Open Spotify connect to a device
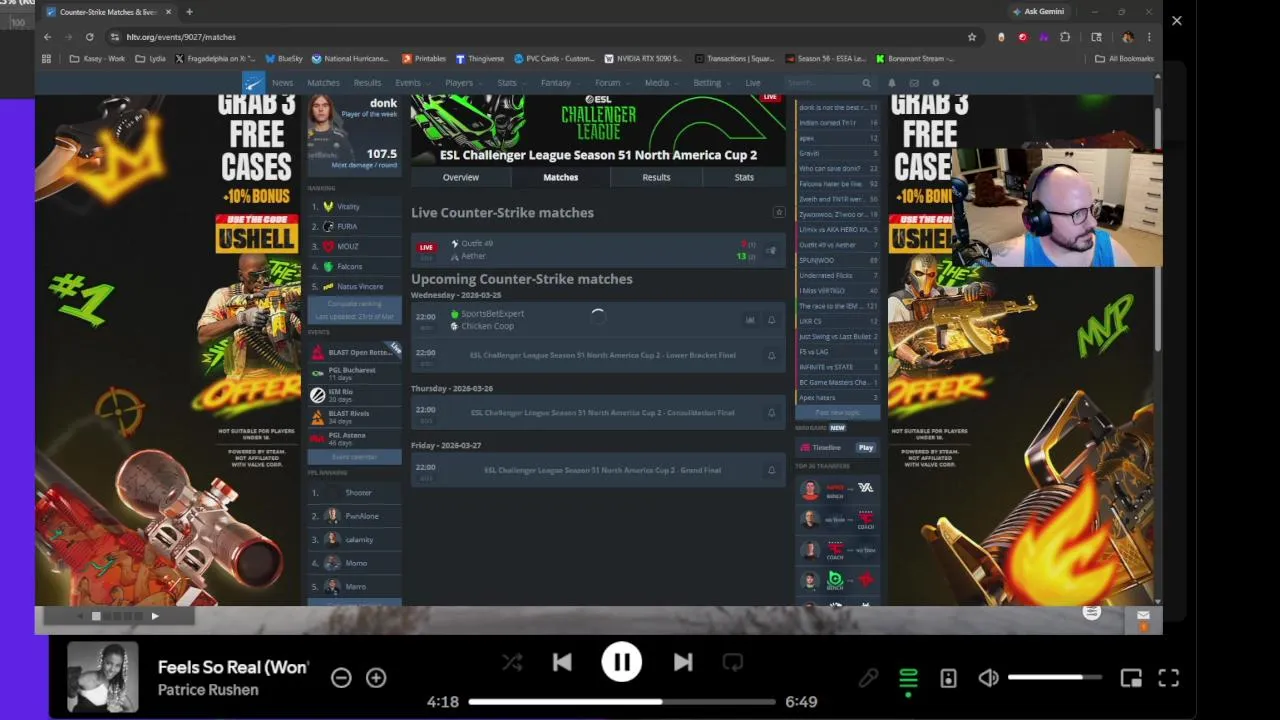The width and height of the screenshot is (1280, 720). [x=948, y=679]
